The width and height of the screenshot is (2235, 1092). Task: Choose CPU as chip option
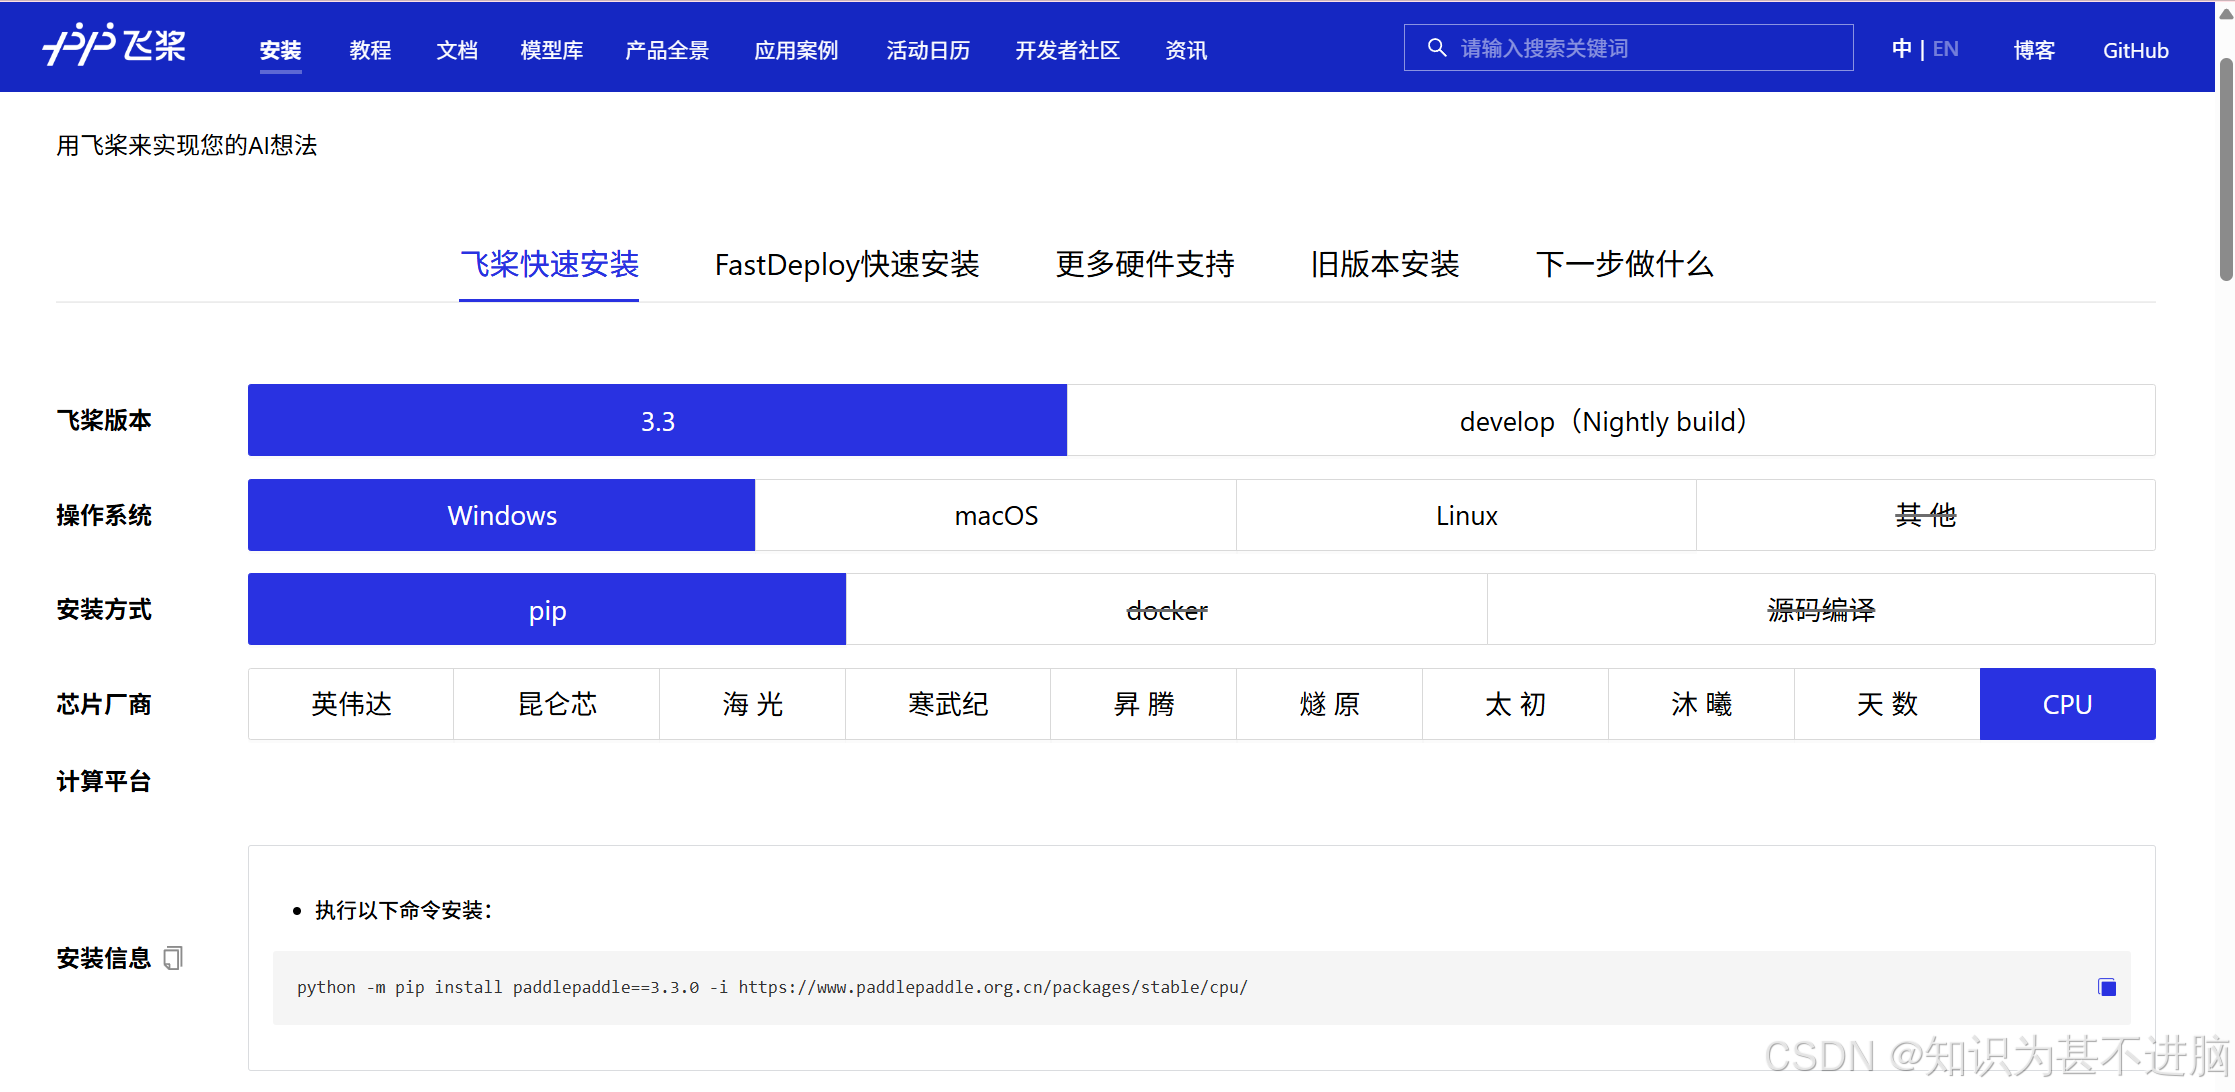[2068, 704]
